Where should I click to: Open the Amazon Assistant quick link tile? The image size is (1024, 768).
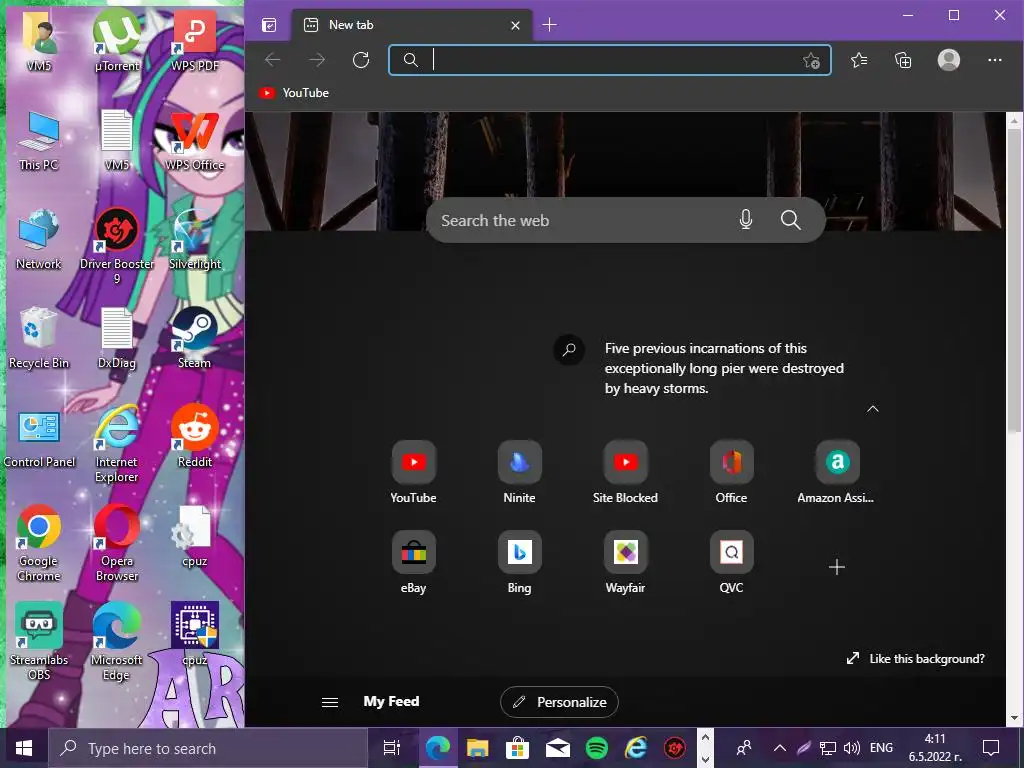point(837,472)
